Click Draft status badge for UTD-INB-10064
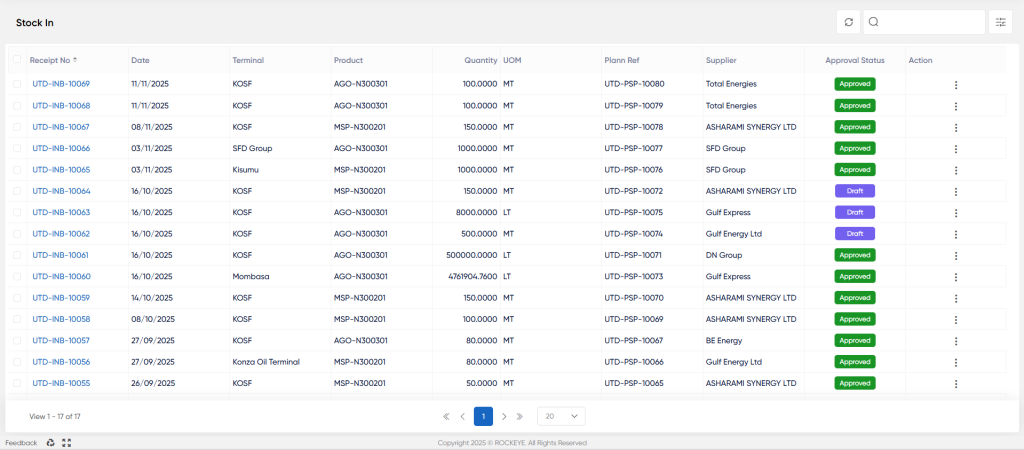 [x=855, y=191]
